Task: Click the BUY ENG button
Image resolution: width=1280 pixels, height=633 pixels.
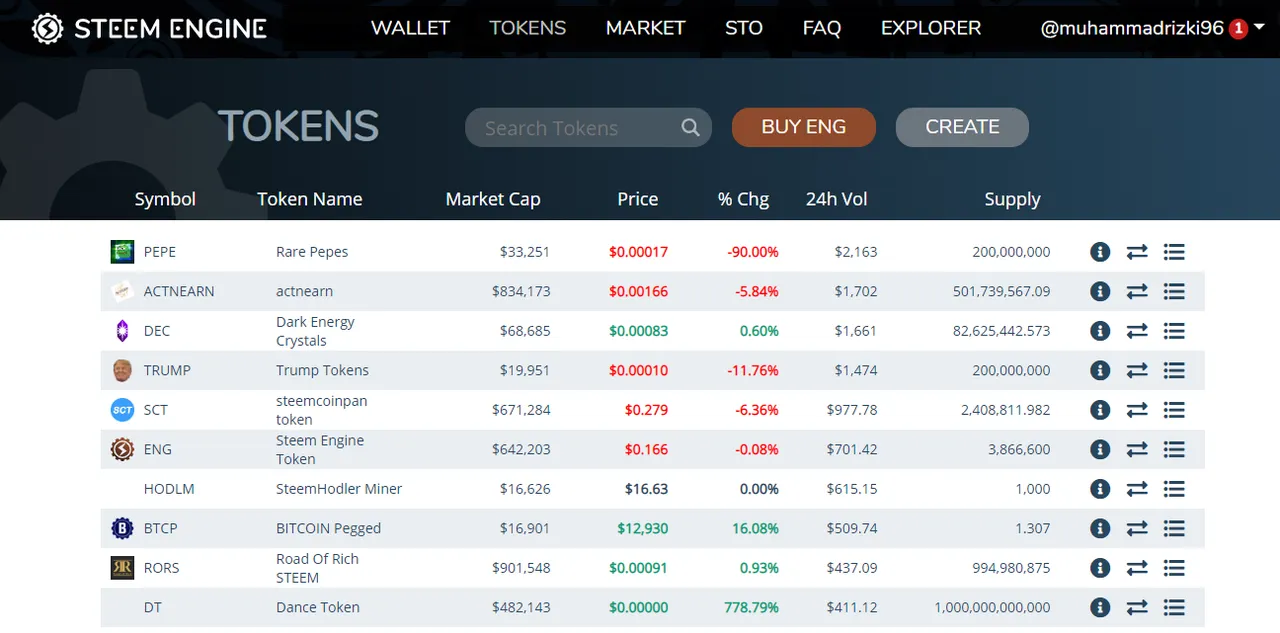Action: pos(804,127)
